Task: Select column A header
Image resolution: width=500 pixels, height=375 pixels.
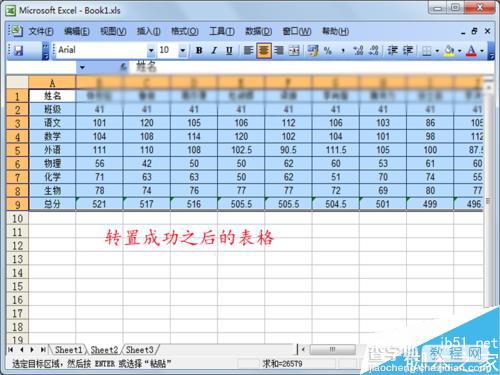Action: 52,82
